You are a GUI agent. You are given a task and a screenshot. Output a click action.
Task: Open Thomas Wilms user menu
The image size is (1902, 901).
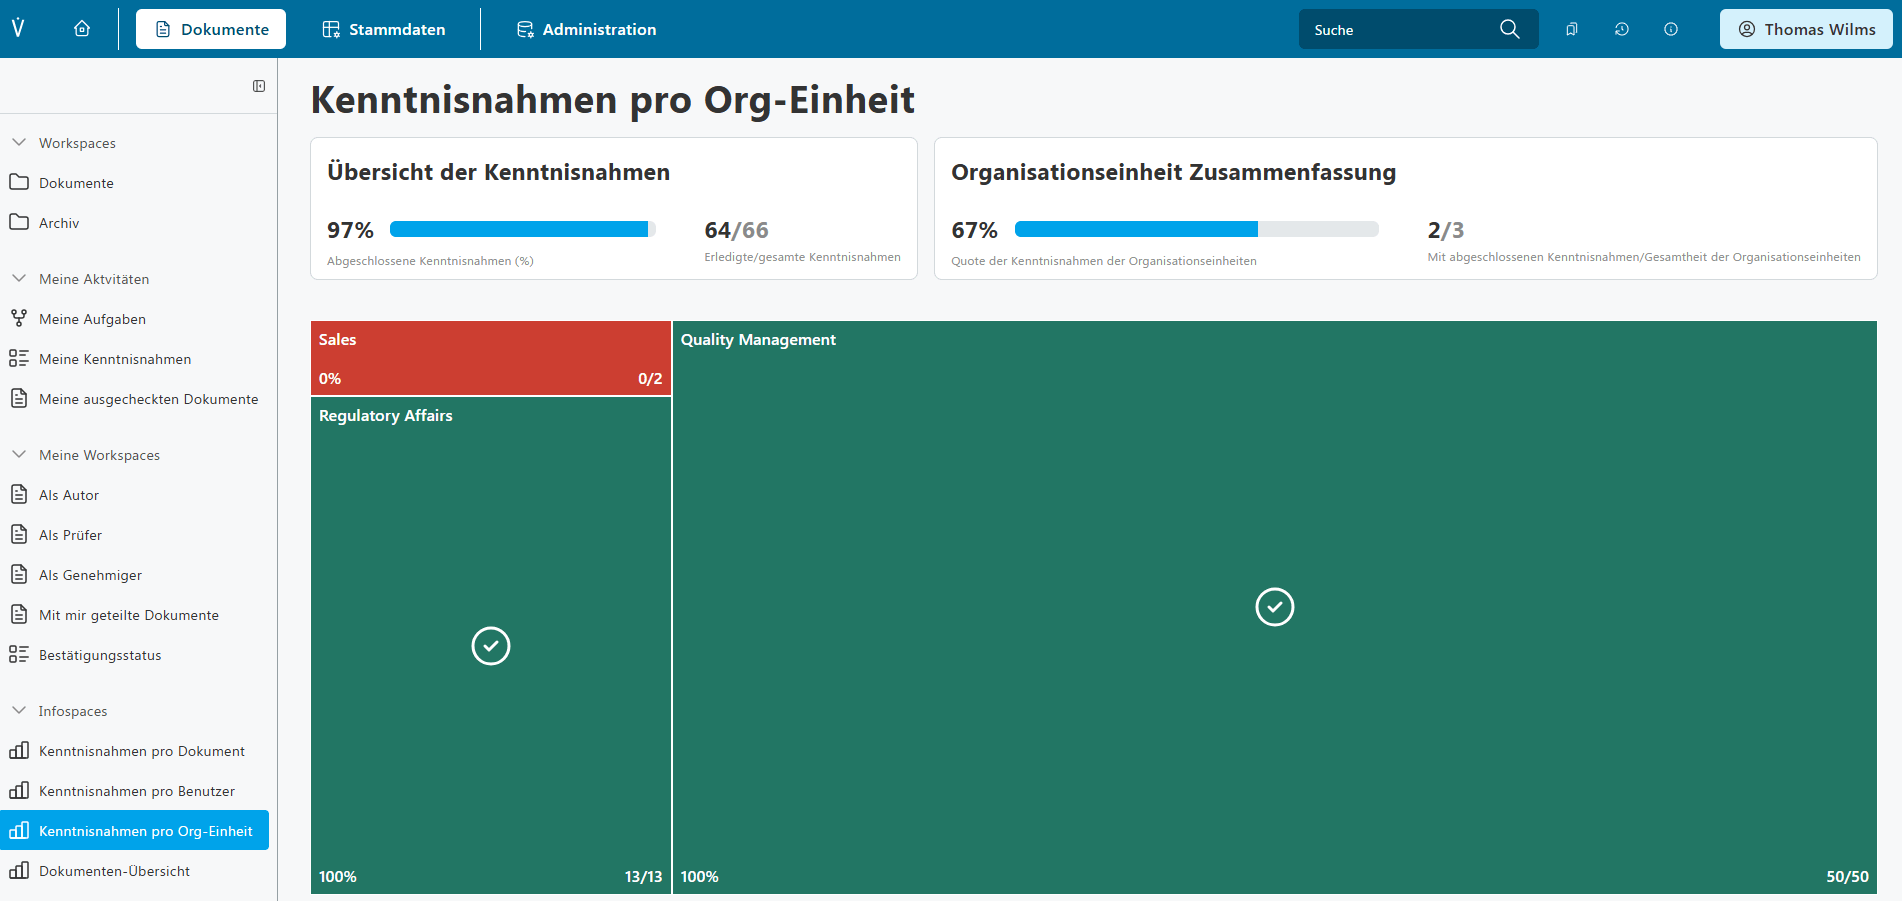(1805, 29)
